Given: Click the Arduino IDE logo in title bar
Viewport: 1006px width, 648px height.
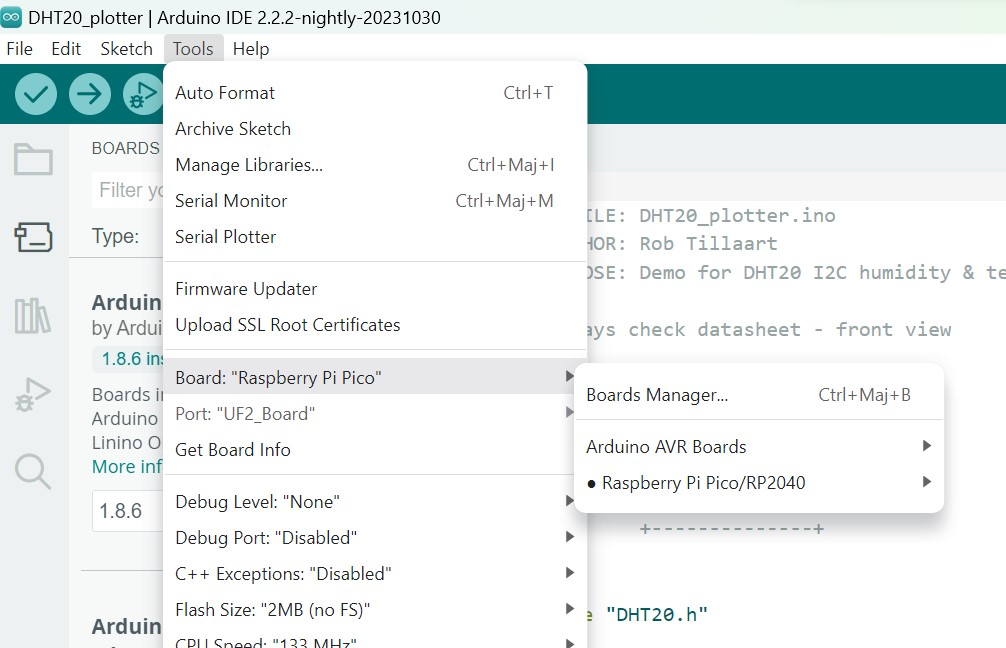Looking at the screenshot, I should [12, 17].
